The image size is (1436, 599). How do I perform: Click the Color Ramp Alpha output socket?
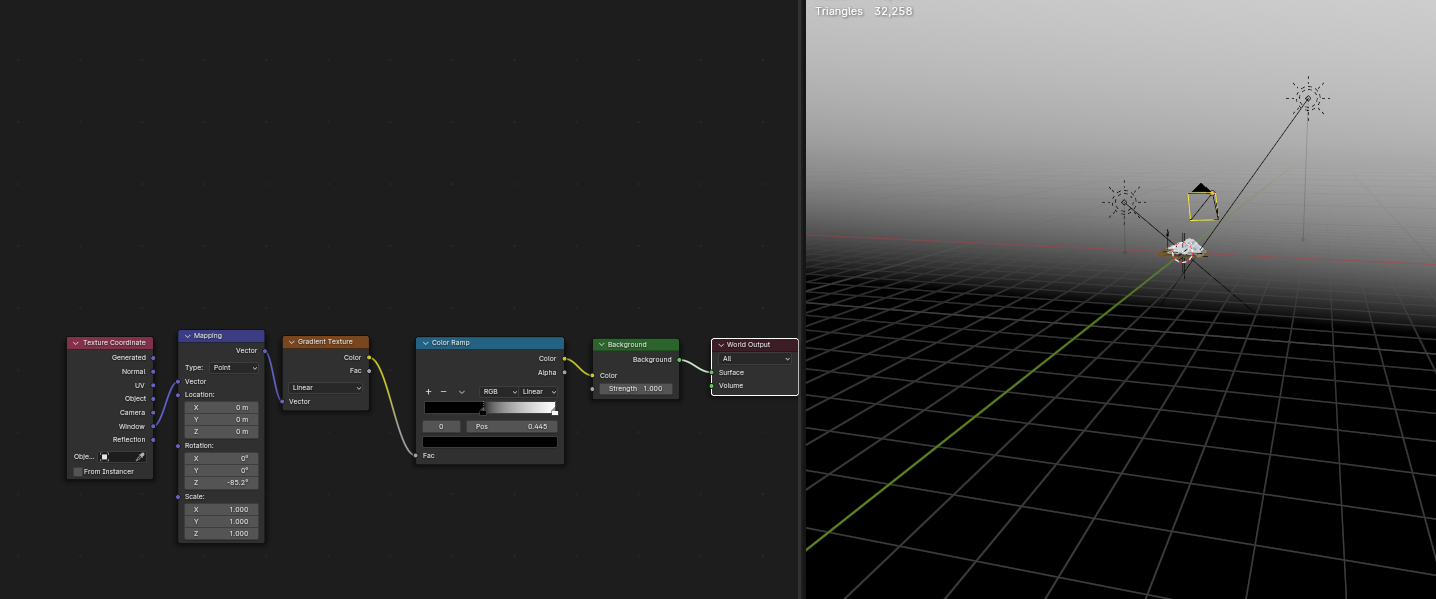click(x=564, y=372)
